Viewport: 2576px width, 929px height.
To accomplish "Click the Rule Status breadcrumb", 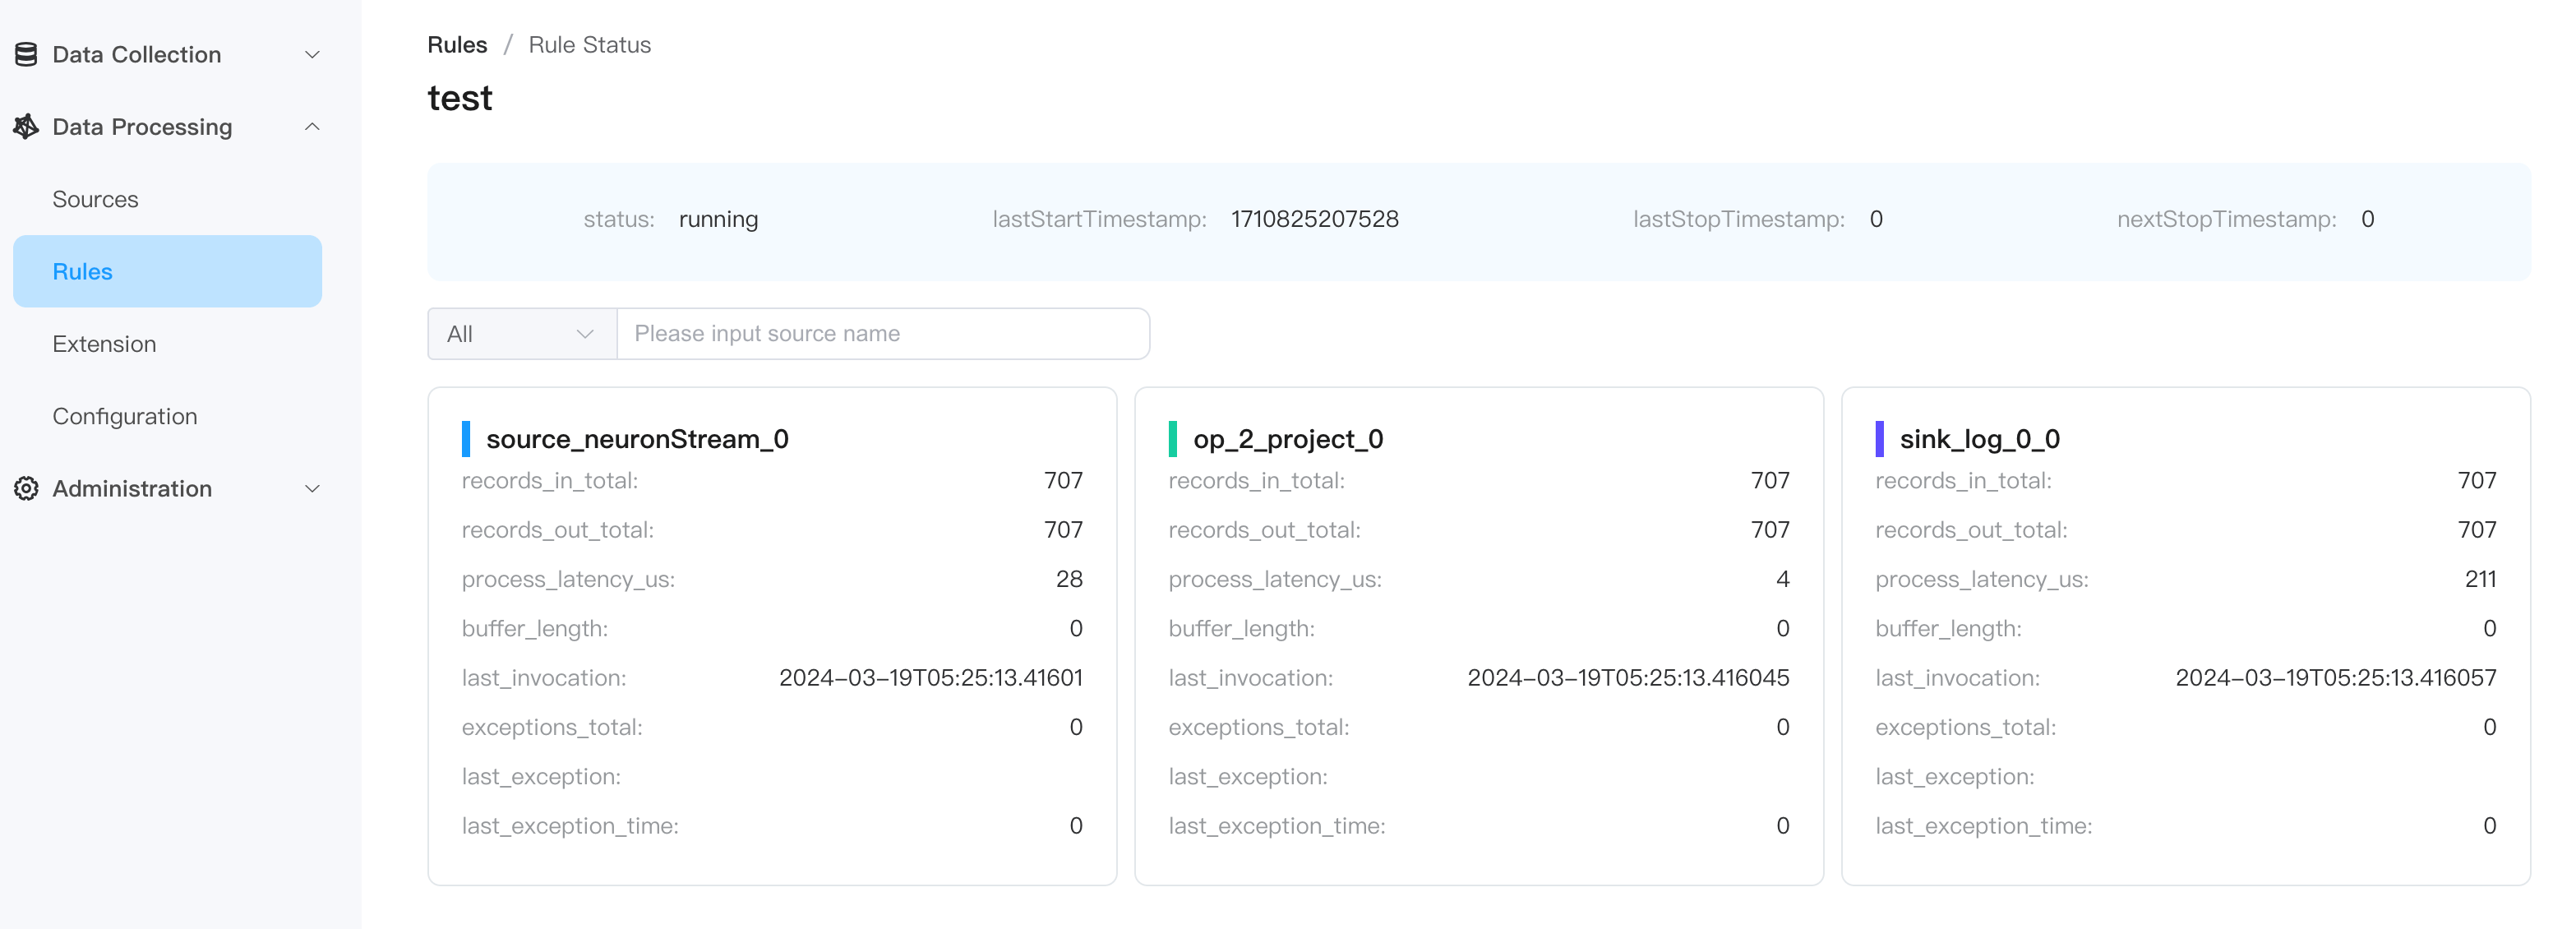I will pyautogui.click(x=589, y=45).
